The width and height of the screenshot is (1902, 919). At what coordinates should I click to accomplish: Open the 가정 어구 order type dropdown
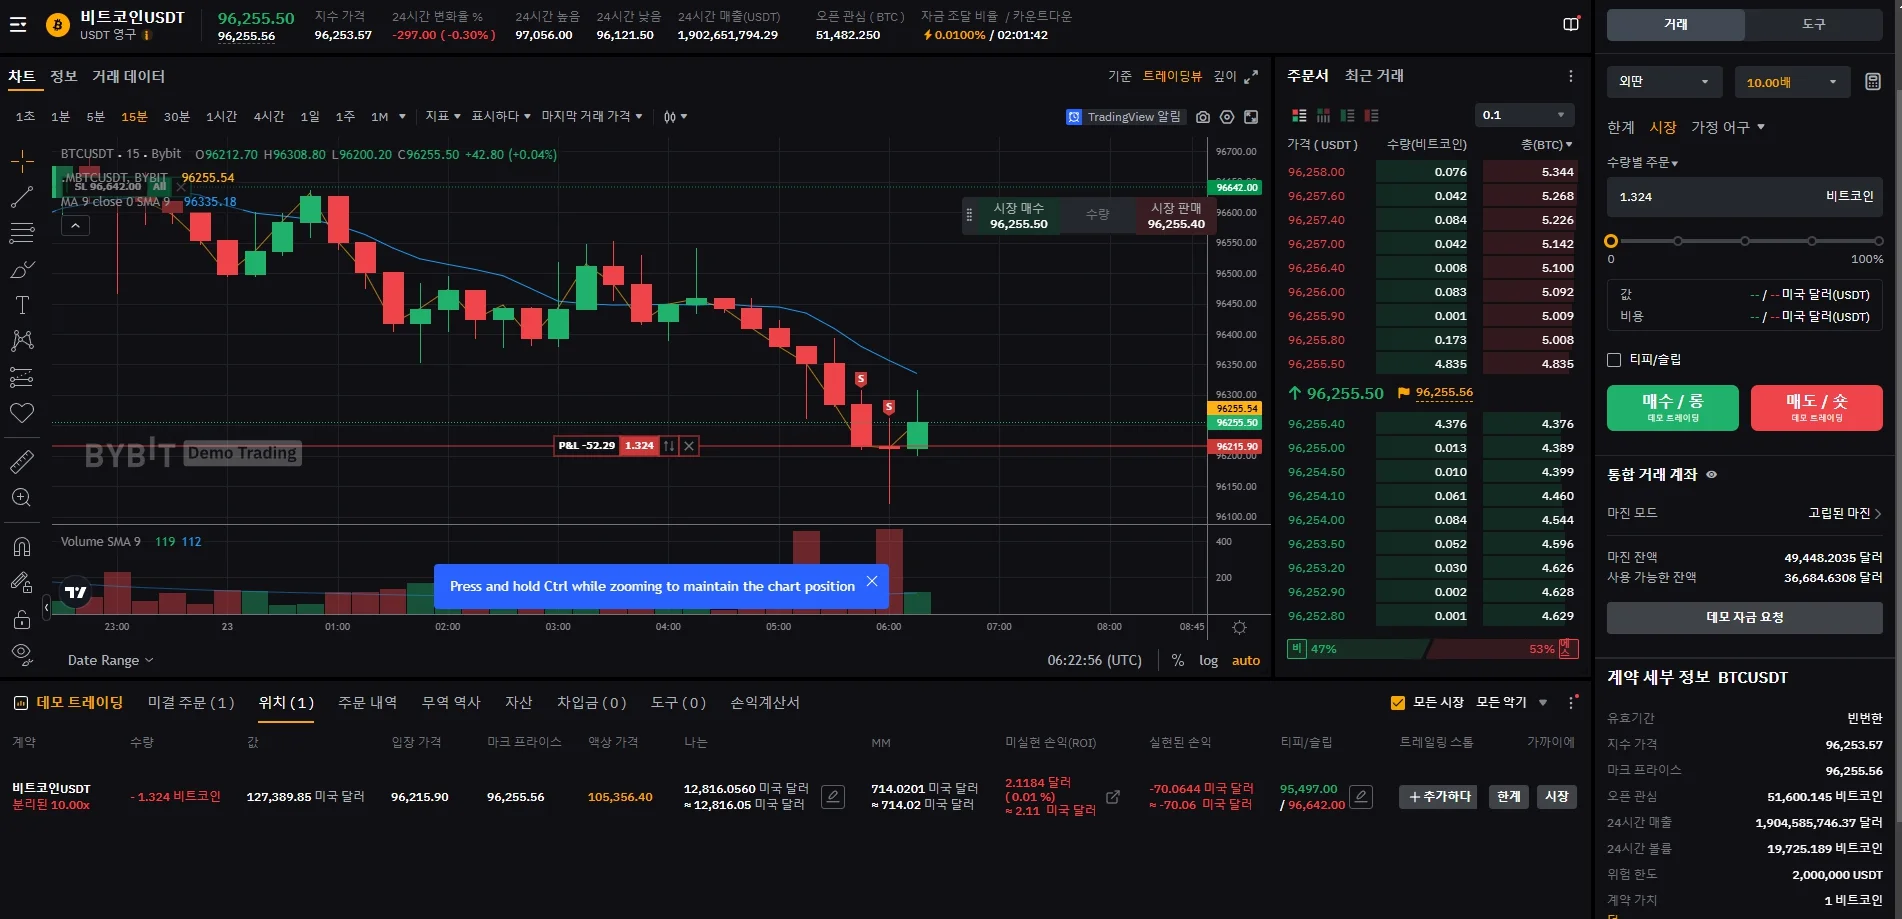1728,127
